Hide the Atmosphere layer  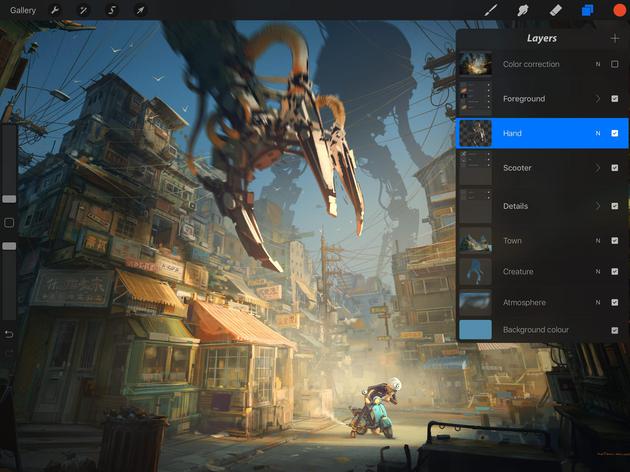[614, 302]
